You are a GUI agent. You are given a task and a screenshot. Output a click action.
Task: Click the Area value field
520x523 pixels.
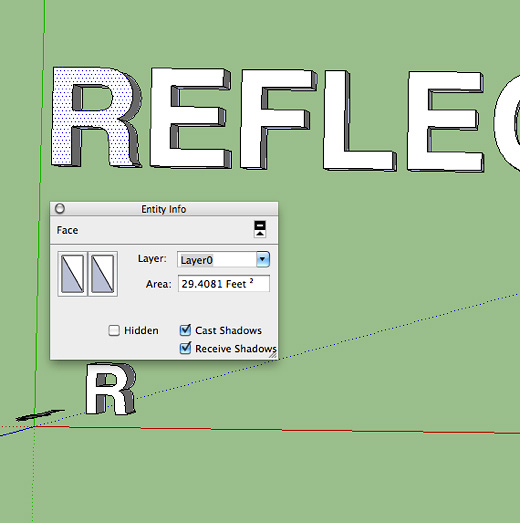224,284
